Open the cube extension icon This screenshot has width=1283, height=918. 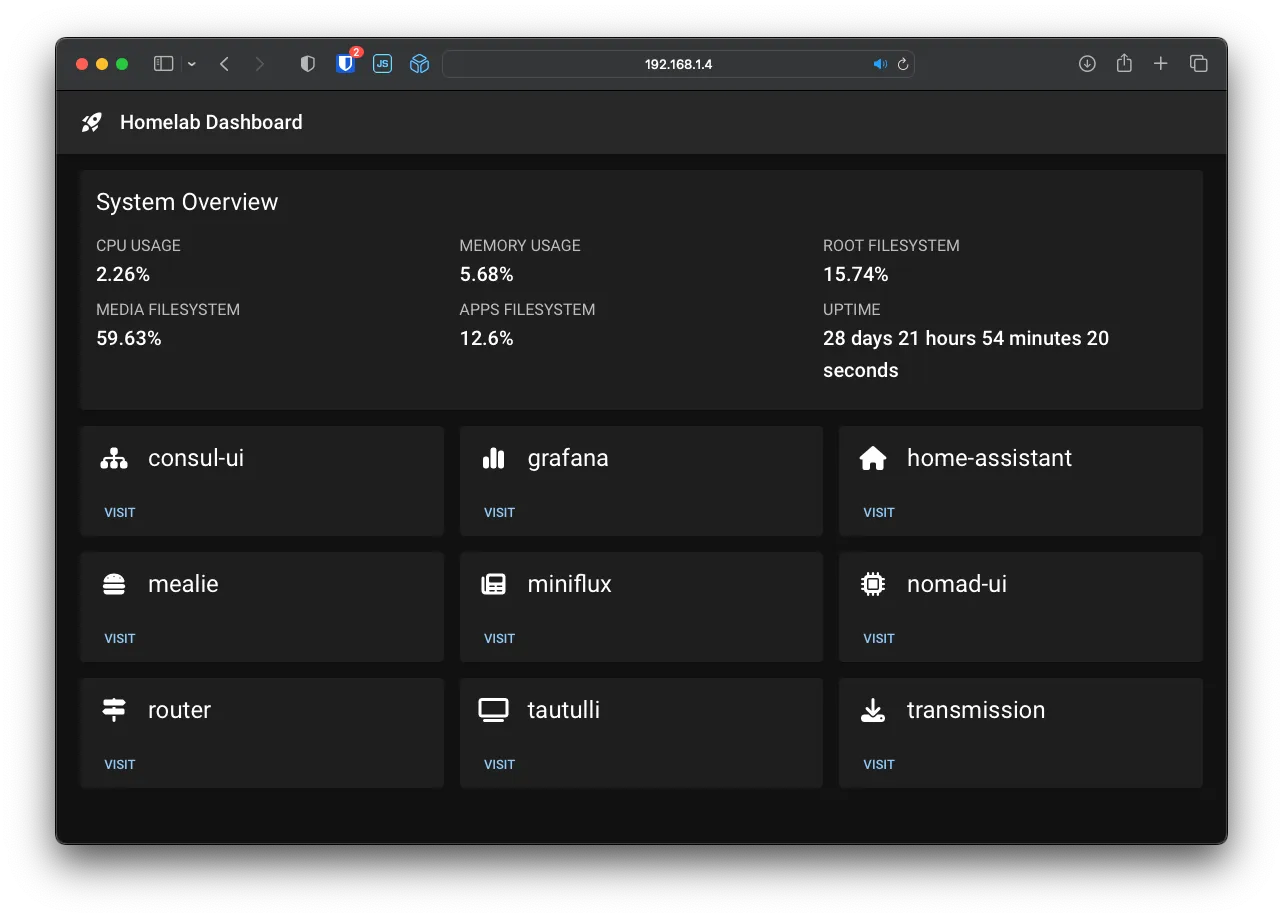[x=420, y=64]
